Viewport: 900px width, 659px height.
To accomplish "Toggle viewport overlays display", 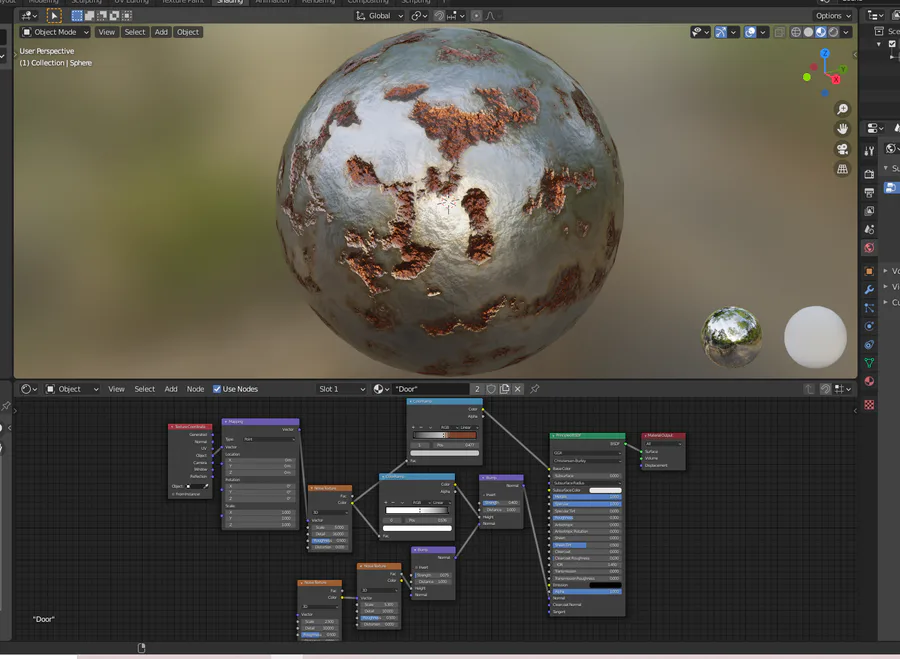I will (750, 32).
